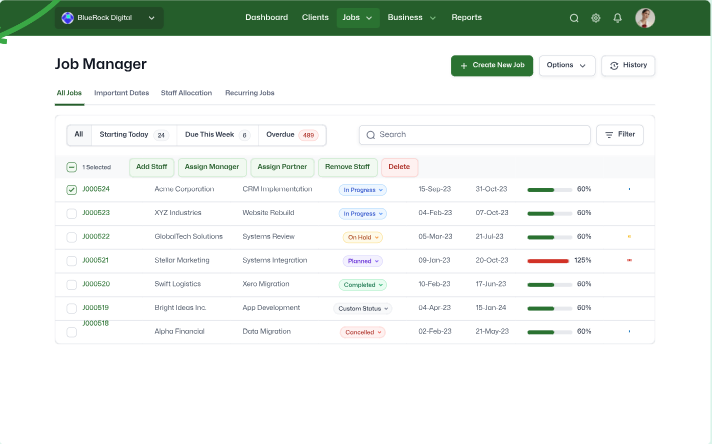Switch to the Important Dates tab

pyautogui.click(x=121, y=93)
